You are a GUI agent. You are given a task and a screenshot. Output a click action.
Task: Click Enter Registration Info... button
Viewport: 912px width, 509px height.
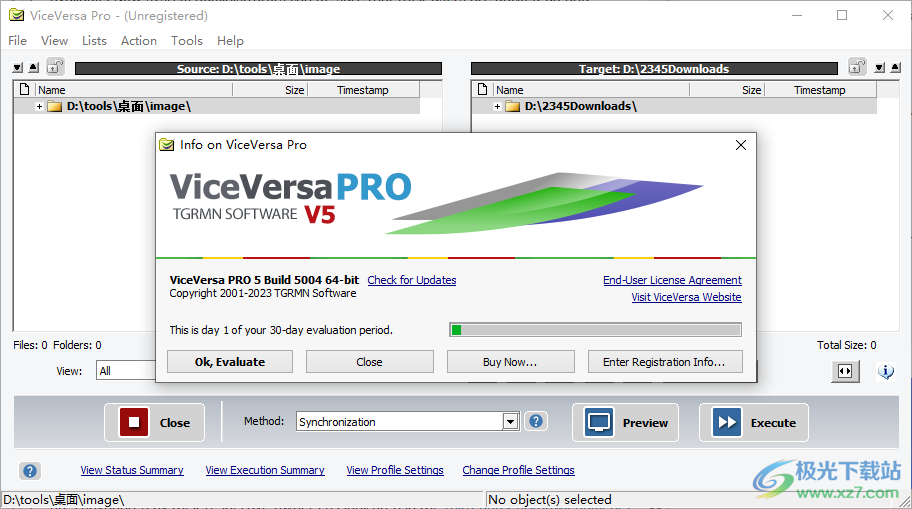[x=665, y=362]
